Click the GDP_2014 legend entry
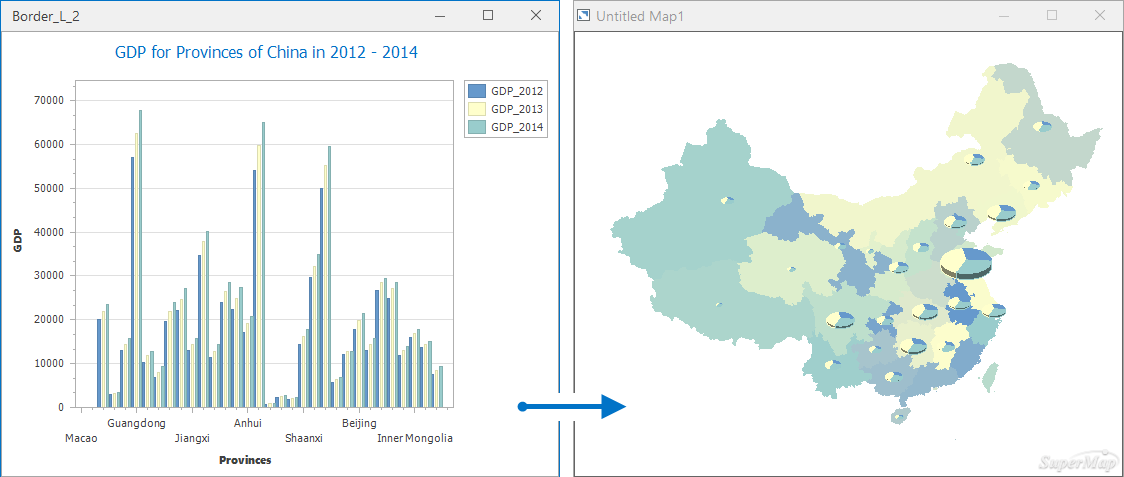This screenshot has width=1124, height=477. pyautogui.click(x=516, y=127)
